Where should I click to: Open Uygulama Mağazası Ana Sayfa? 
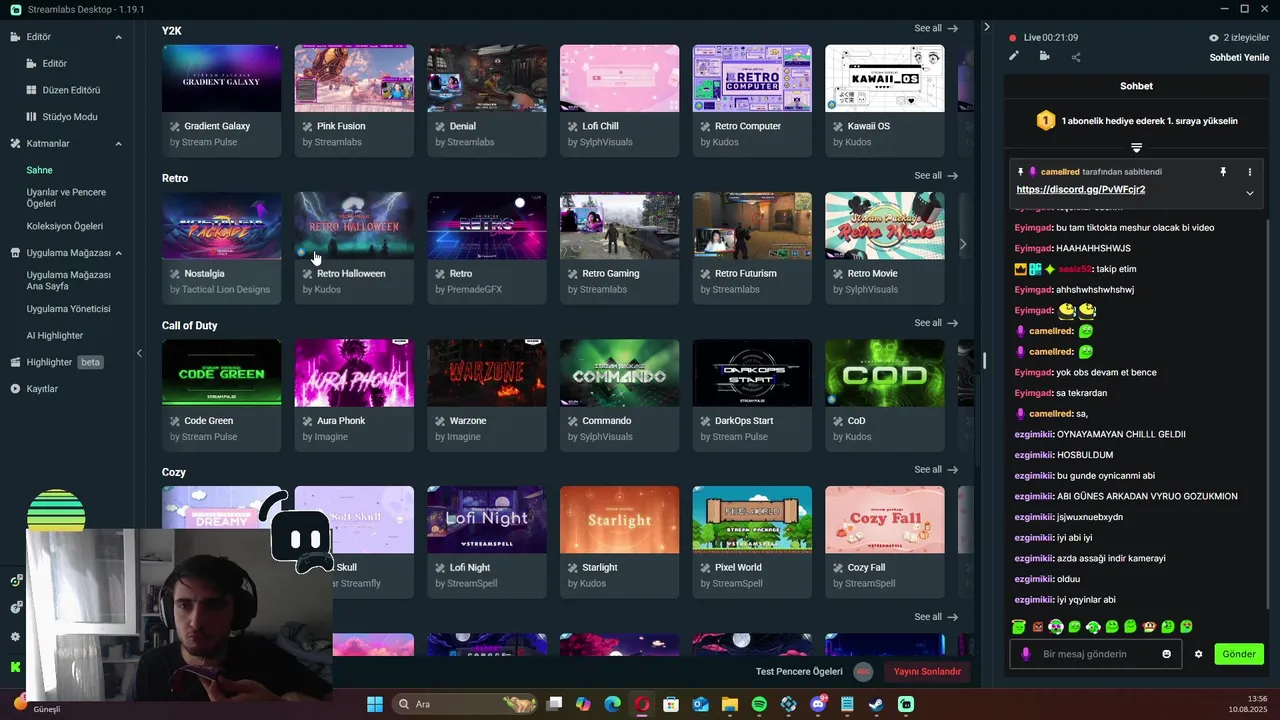pos(69,281)
